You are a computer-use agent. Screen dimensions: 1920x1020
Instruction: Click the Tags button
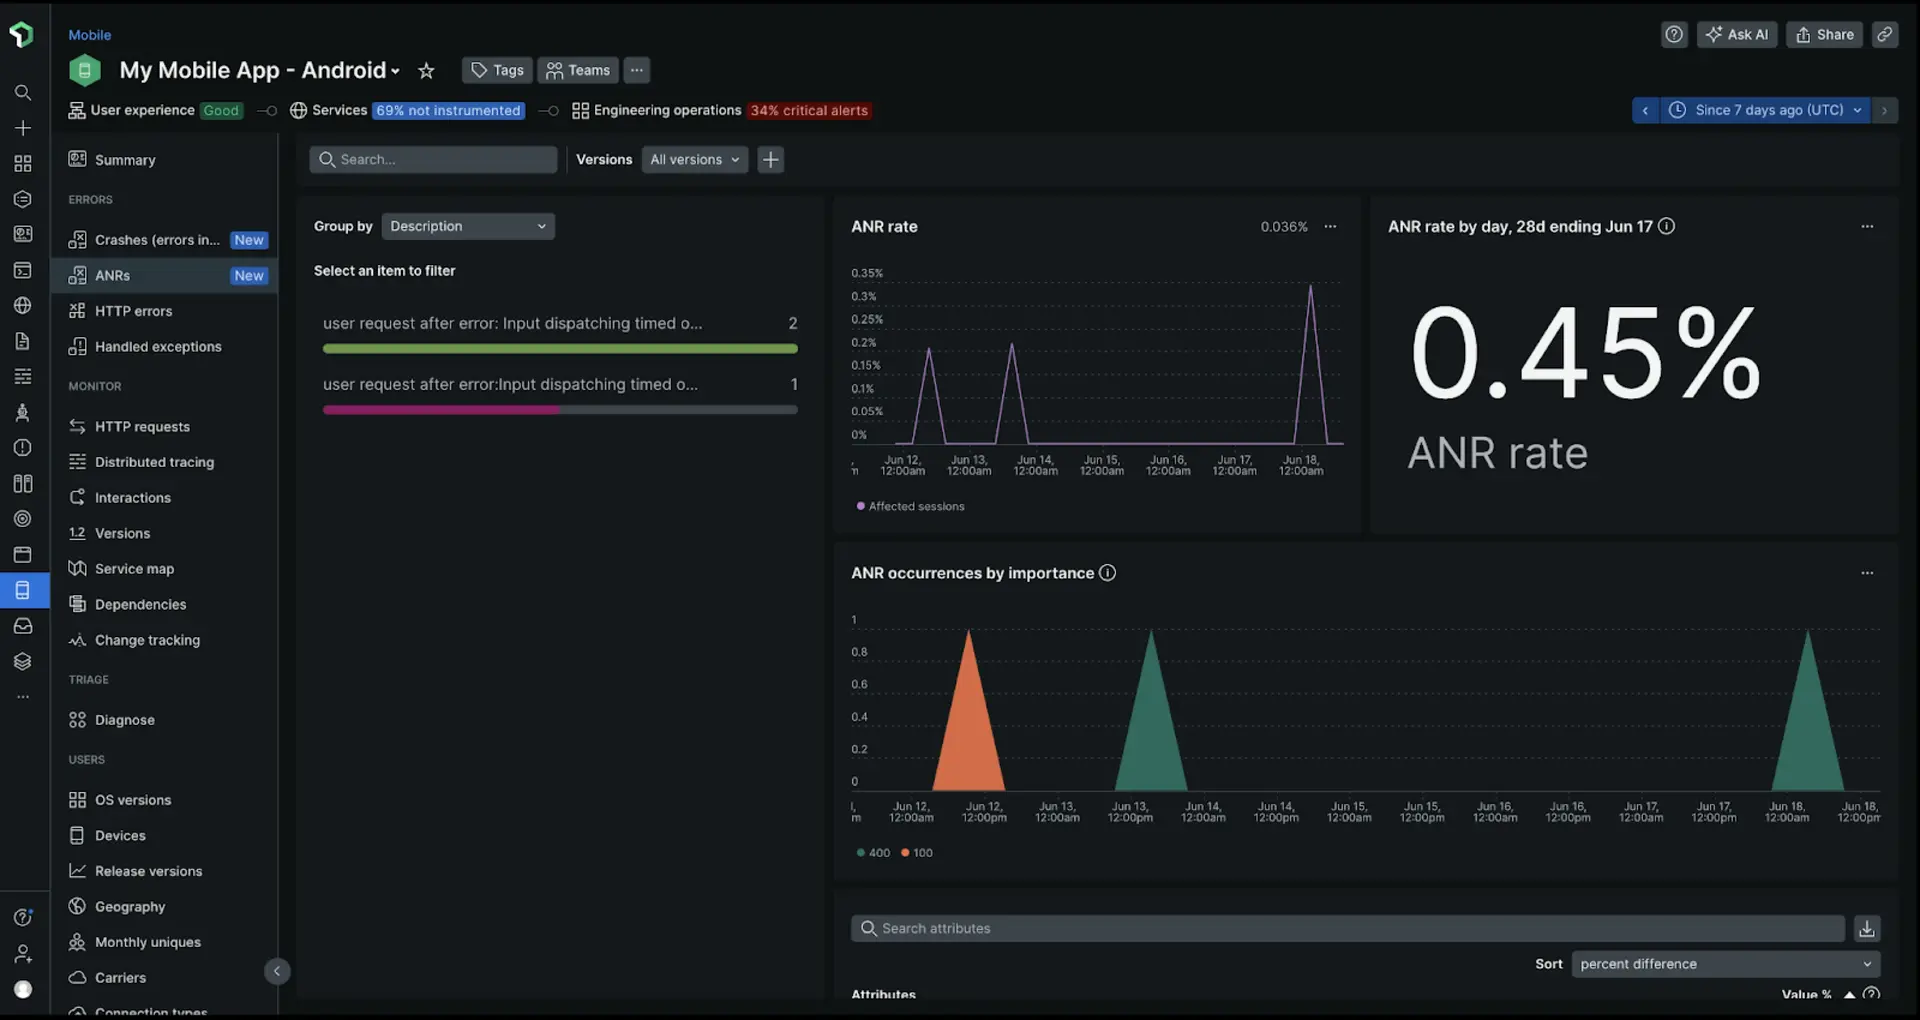(x=497, y=70)
